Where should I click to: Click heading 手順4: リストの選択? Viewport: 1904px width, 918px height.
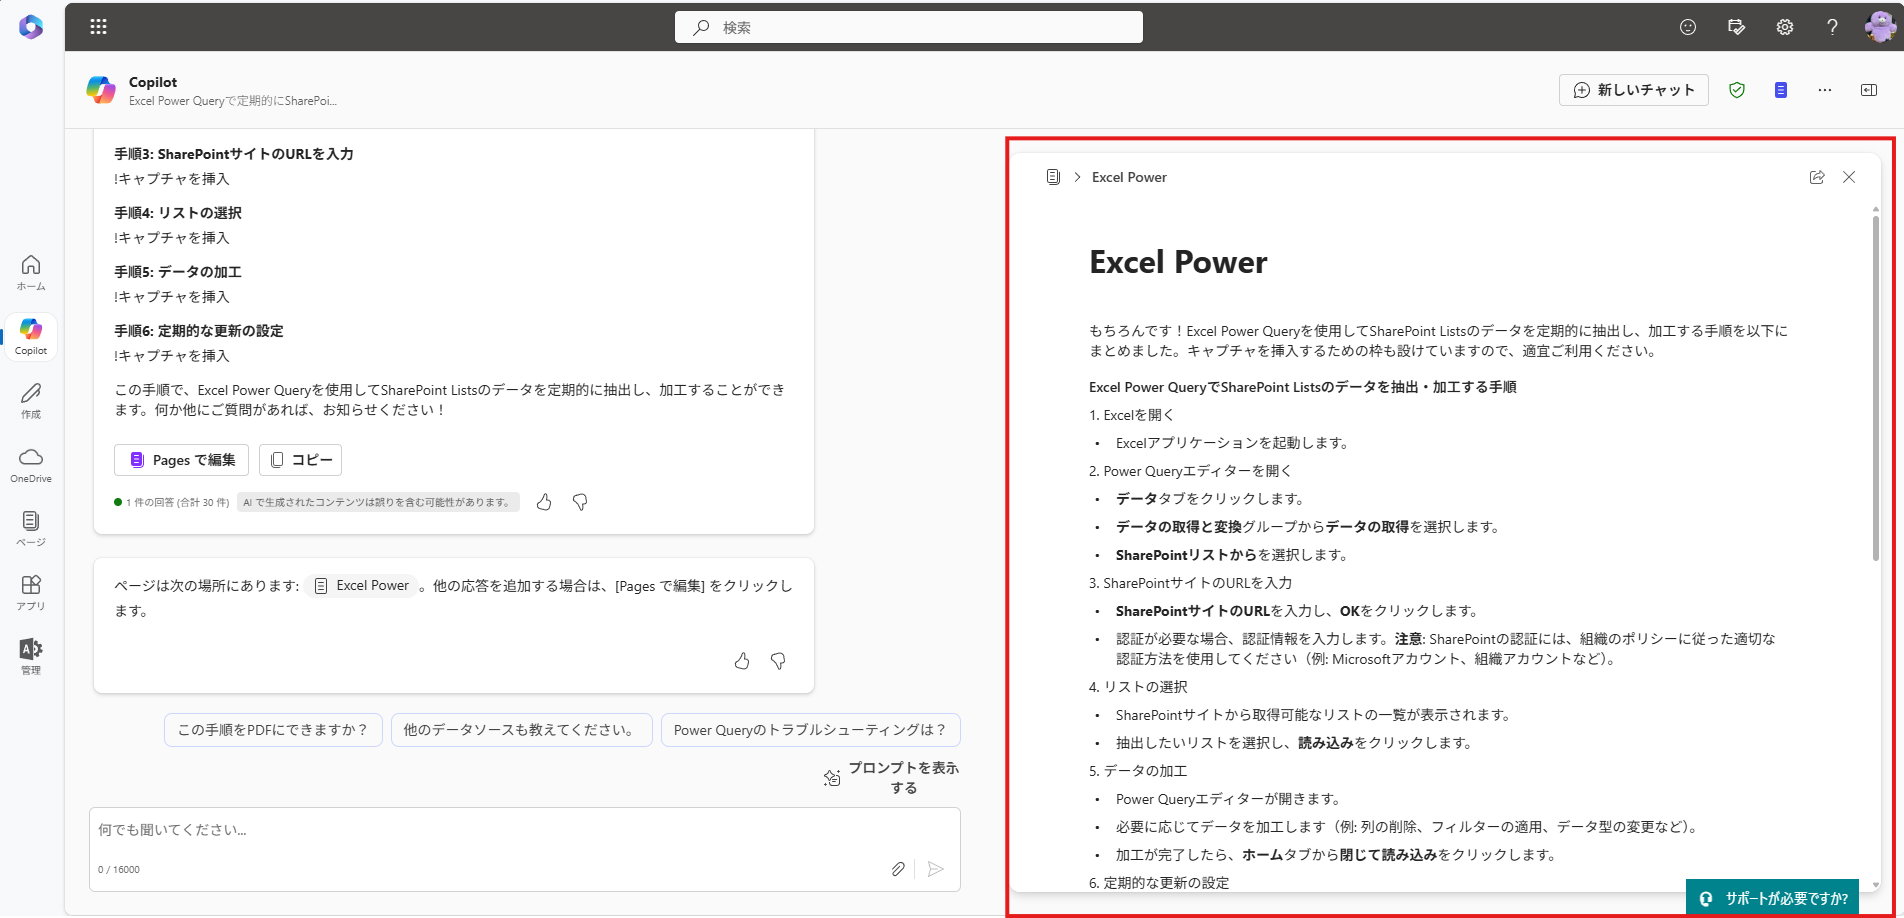click(178, 213)
